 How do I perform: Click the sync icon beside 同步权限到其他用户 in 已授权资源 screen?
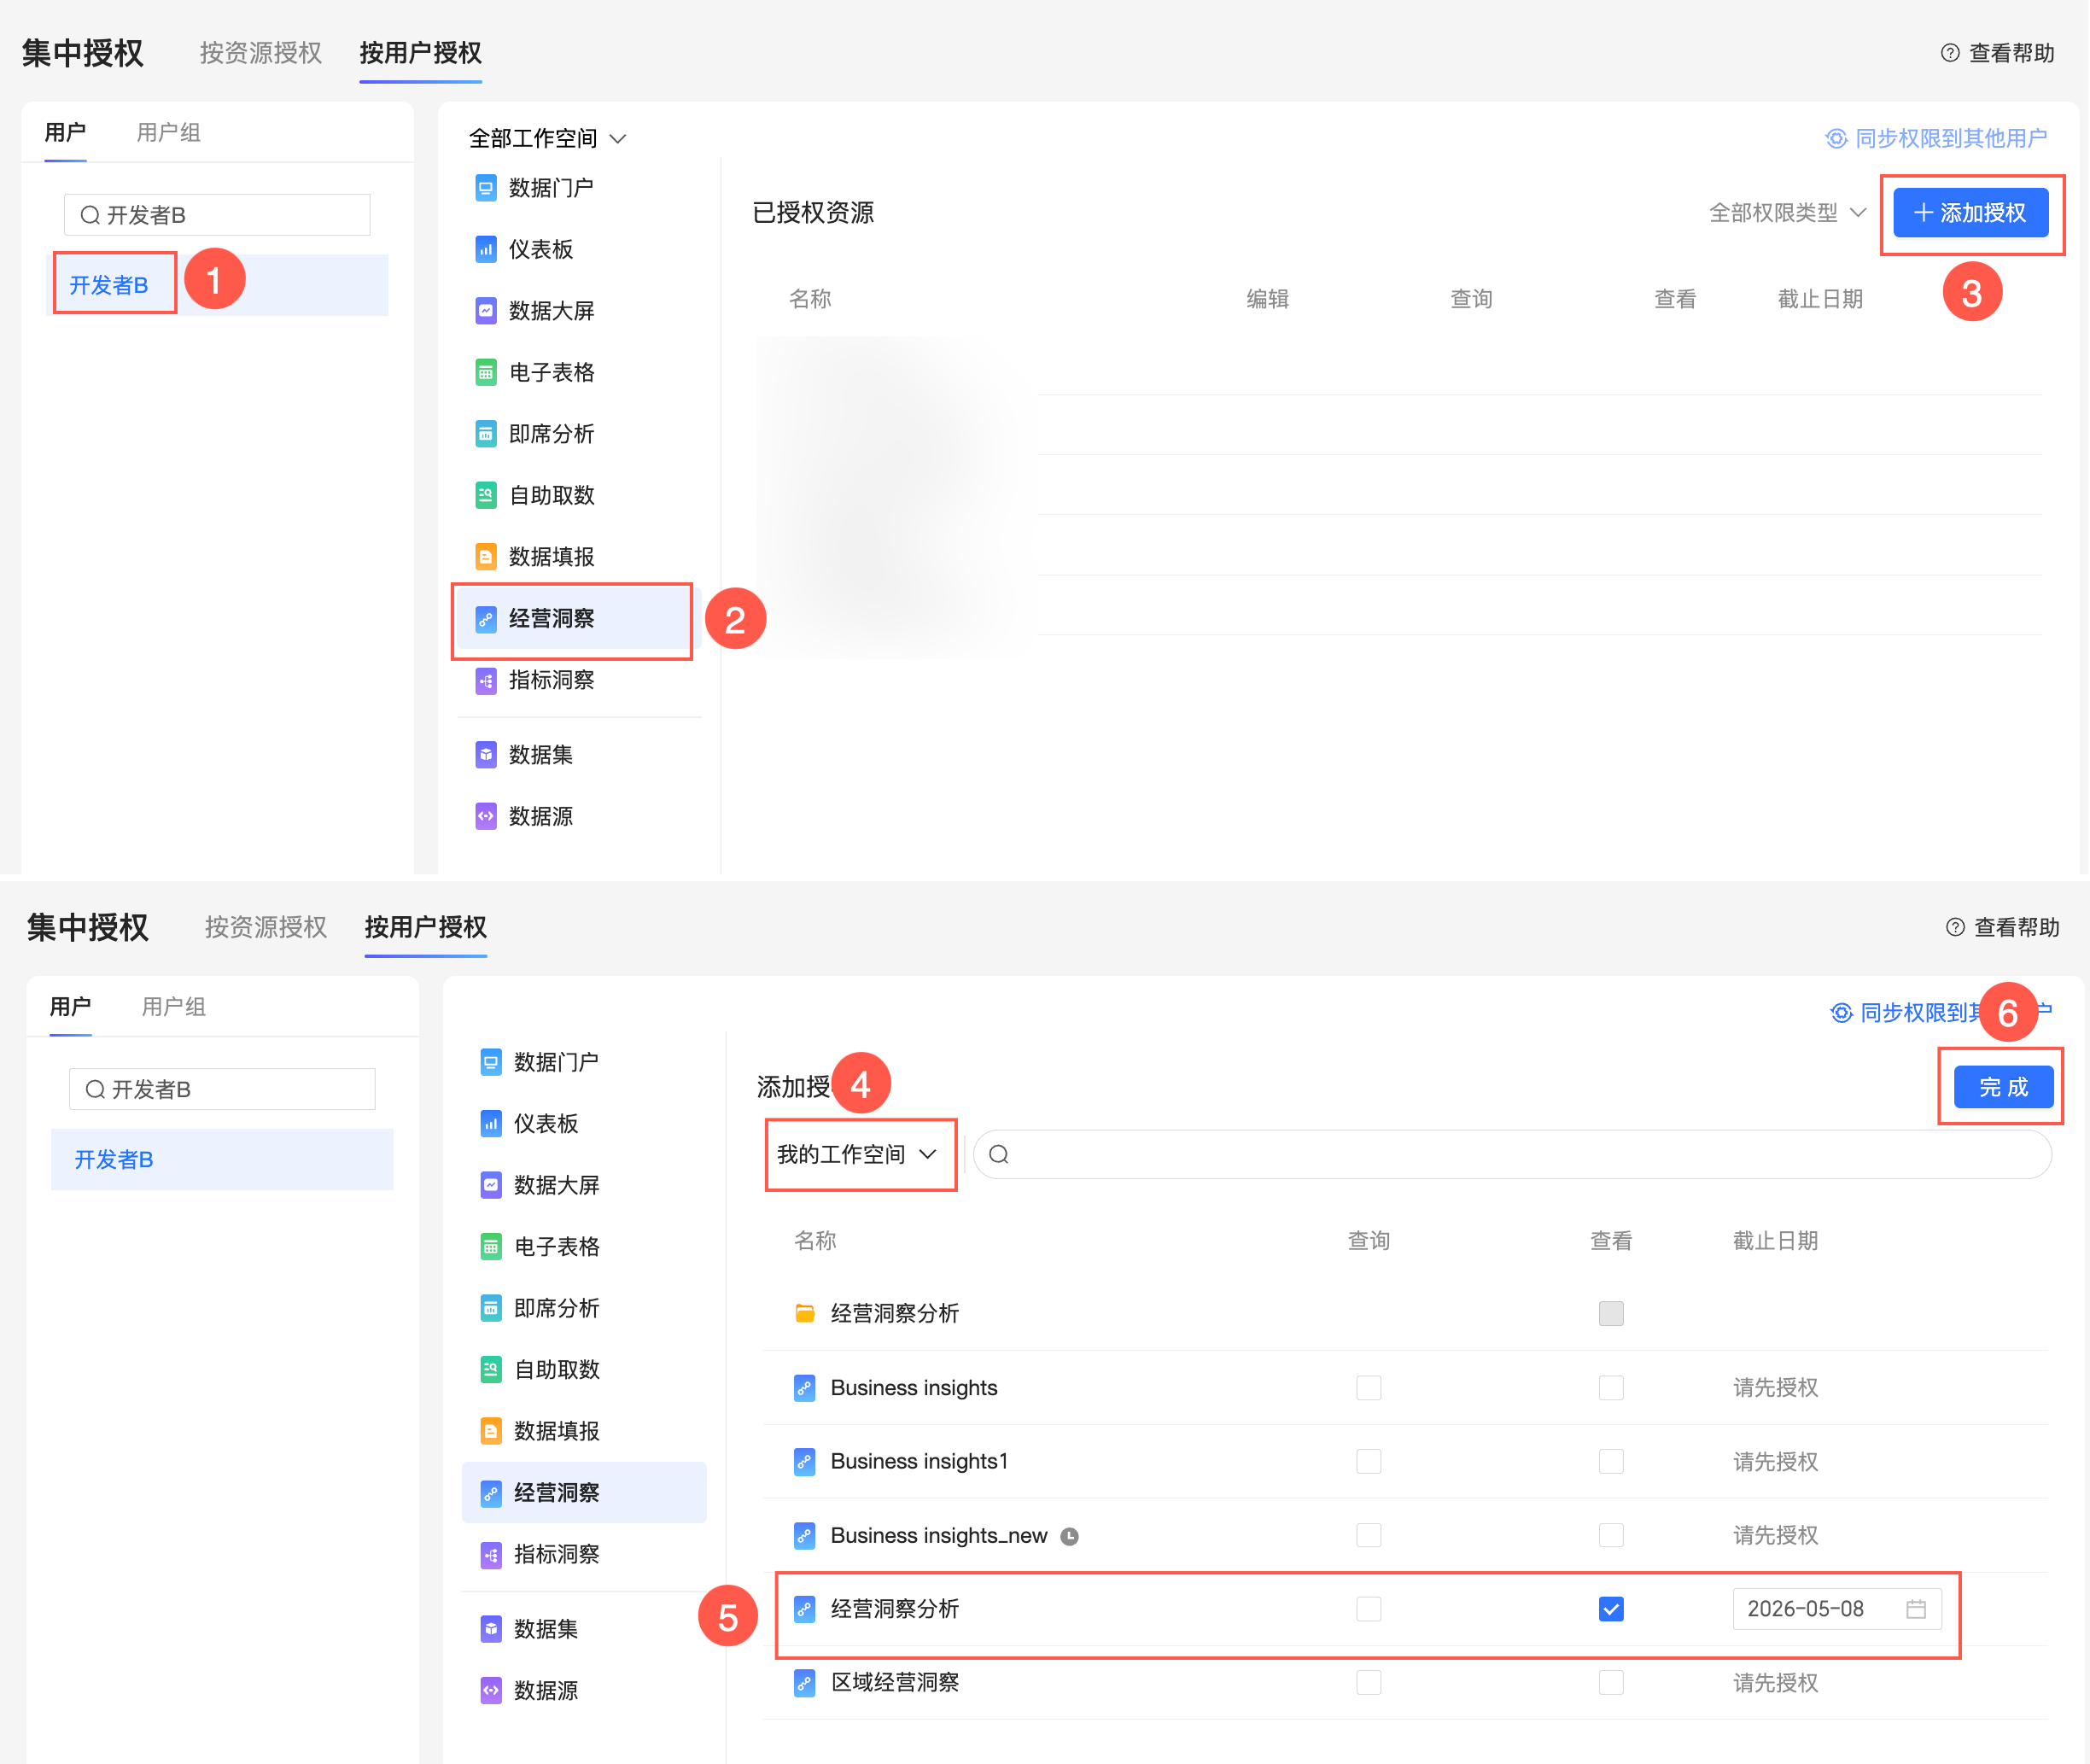1836,138
